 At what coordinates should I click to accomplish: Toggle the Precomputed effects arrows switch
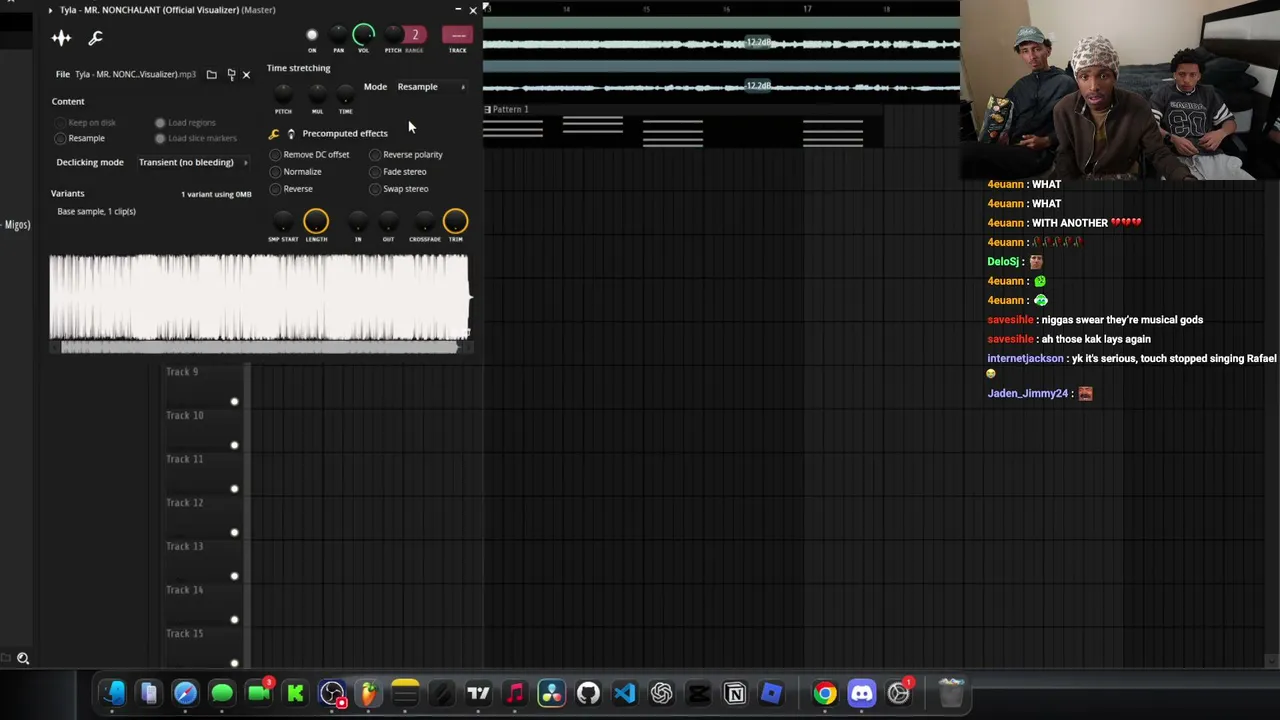(291, 134)
